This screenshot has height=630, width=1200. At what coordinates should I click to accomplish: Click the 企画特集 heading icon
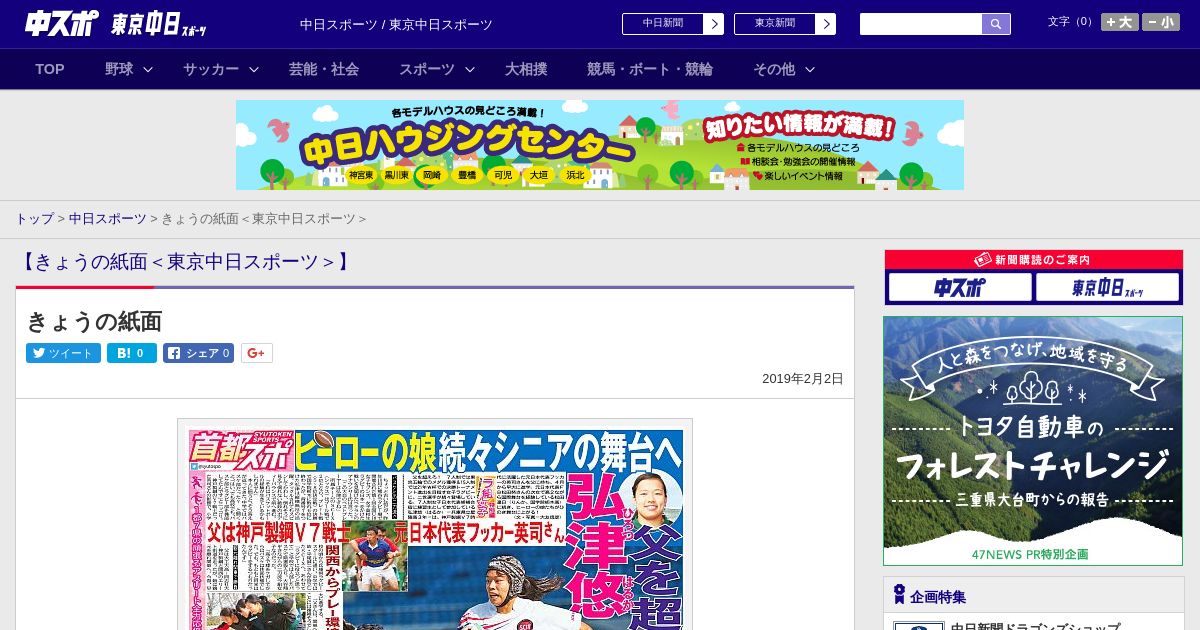click(x=899, y=595)
